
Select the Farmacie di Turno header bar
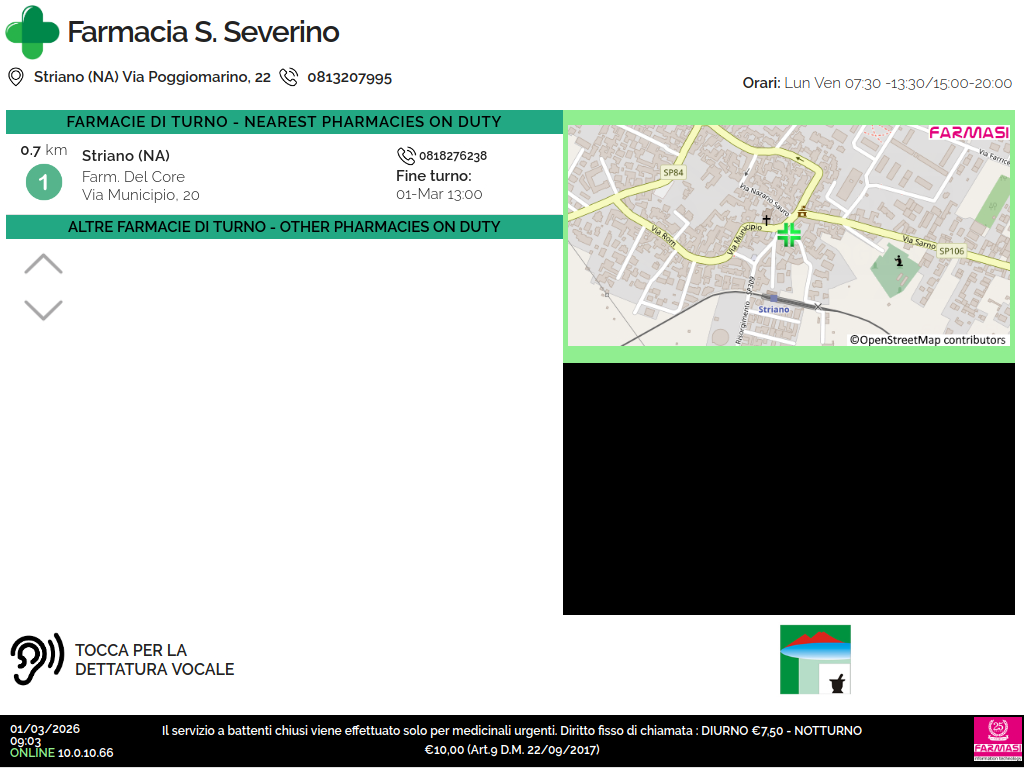pyautogui.click(x=284, y=122)
